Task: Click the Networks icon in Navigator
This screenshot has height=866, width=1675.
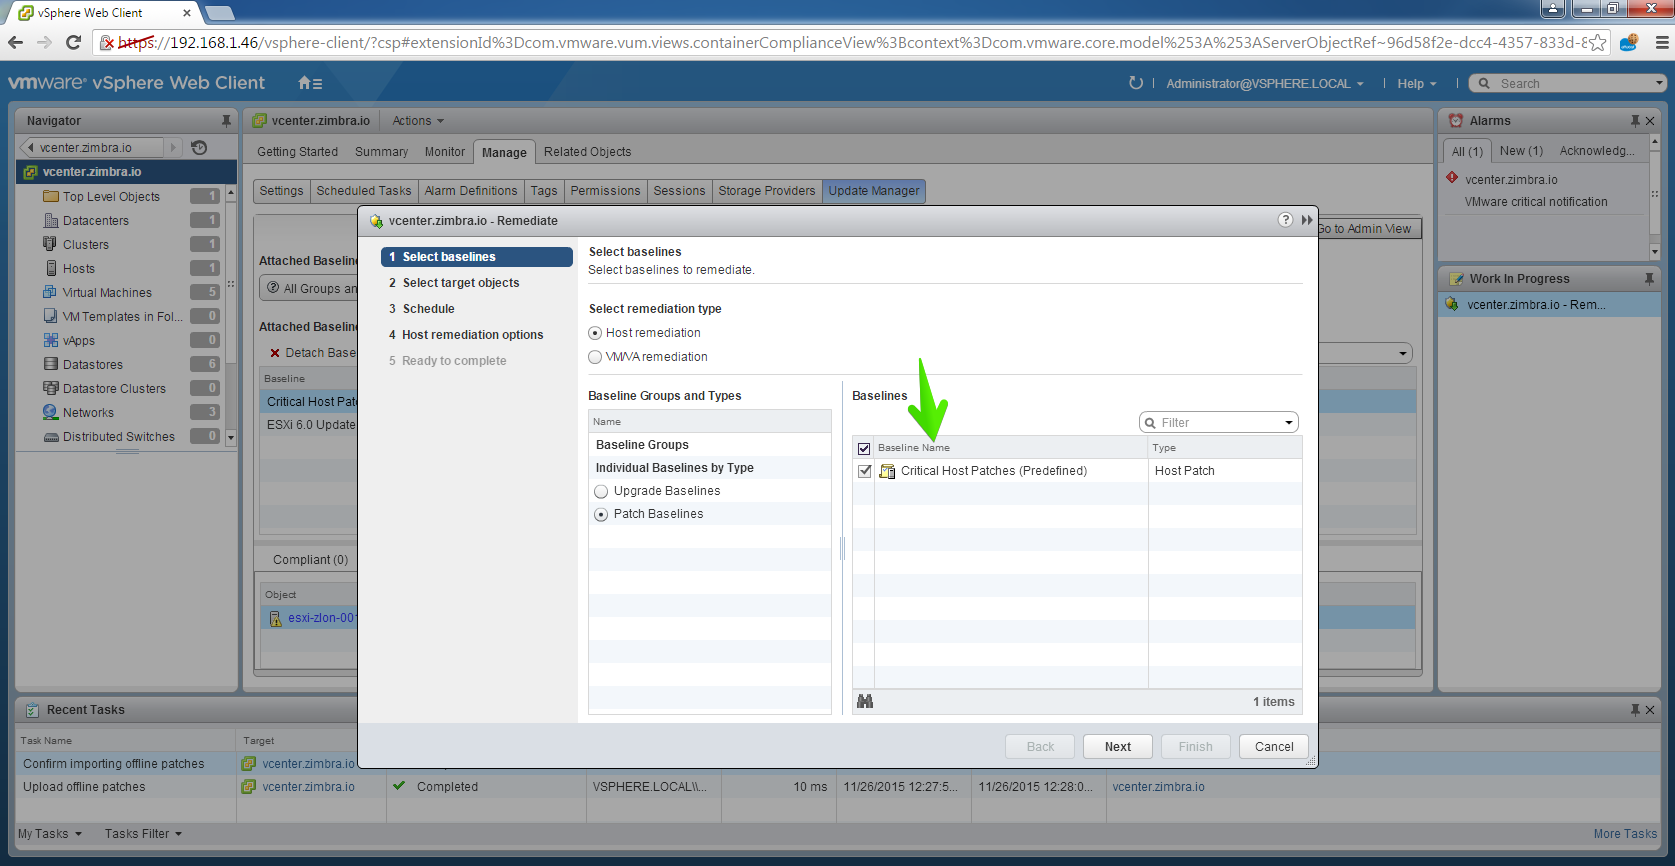Action: (51, 412)
